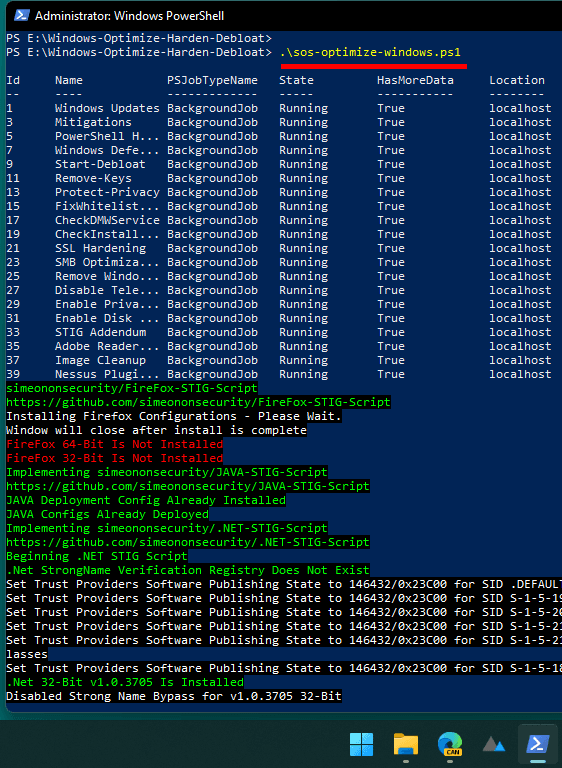Click the FireFox 64-Bit Is Not Installed line
Image resolution: width=562 pixels, height=768 pixels.
point(115,444)
